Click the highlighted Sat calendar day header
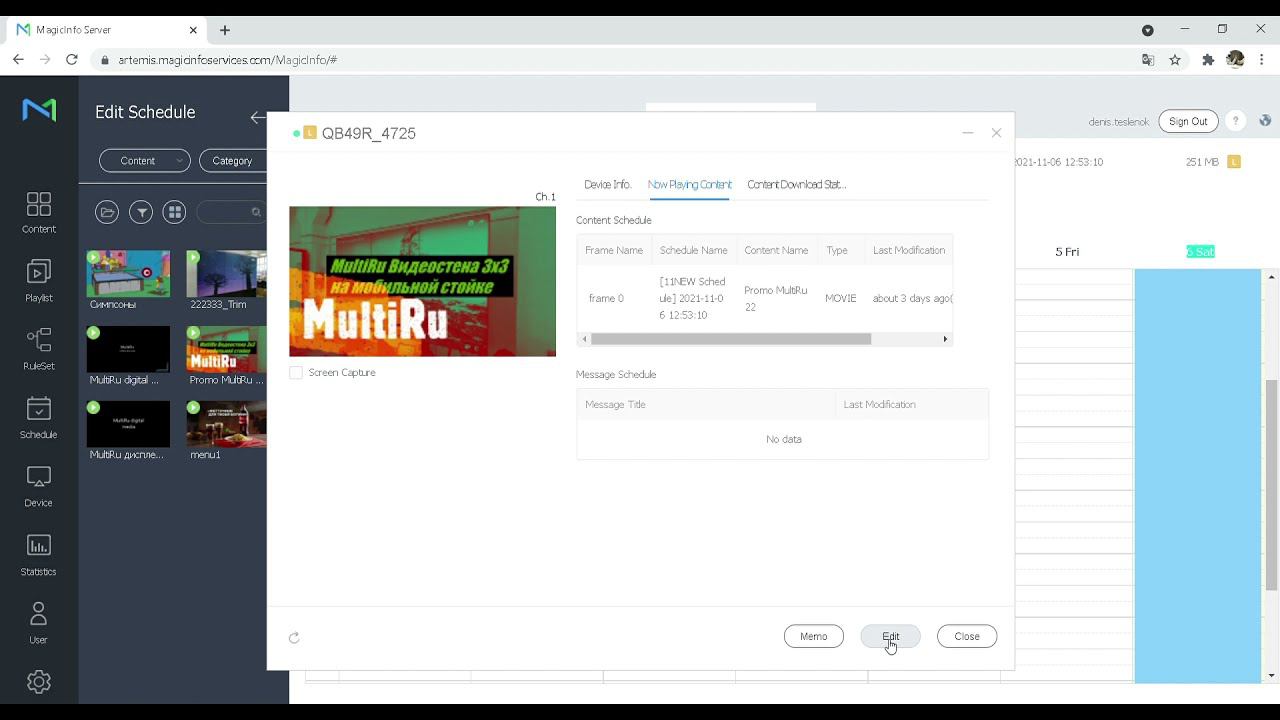Image resolution: width=1280 pixels, height=720 pixels. 1200,252
